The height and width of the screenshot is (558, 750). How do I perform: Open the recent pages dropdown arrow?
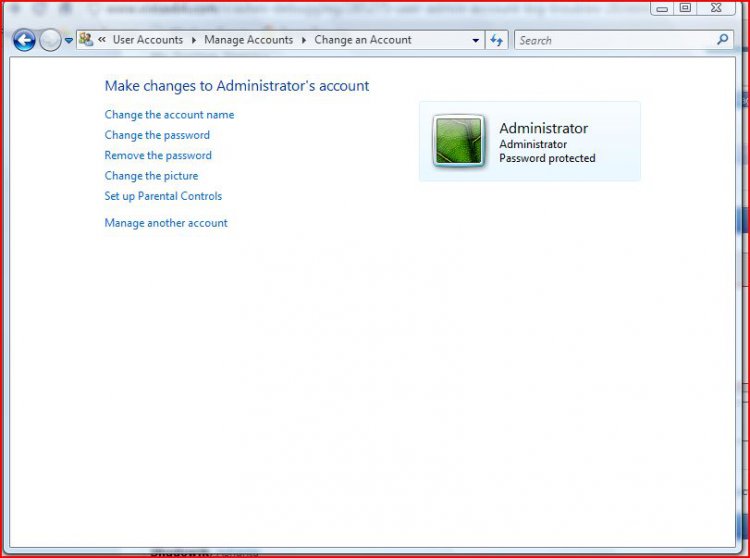[x=69, y=41]
